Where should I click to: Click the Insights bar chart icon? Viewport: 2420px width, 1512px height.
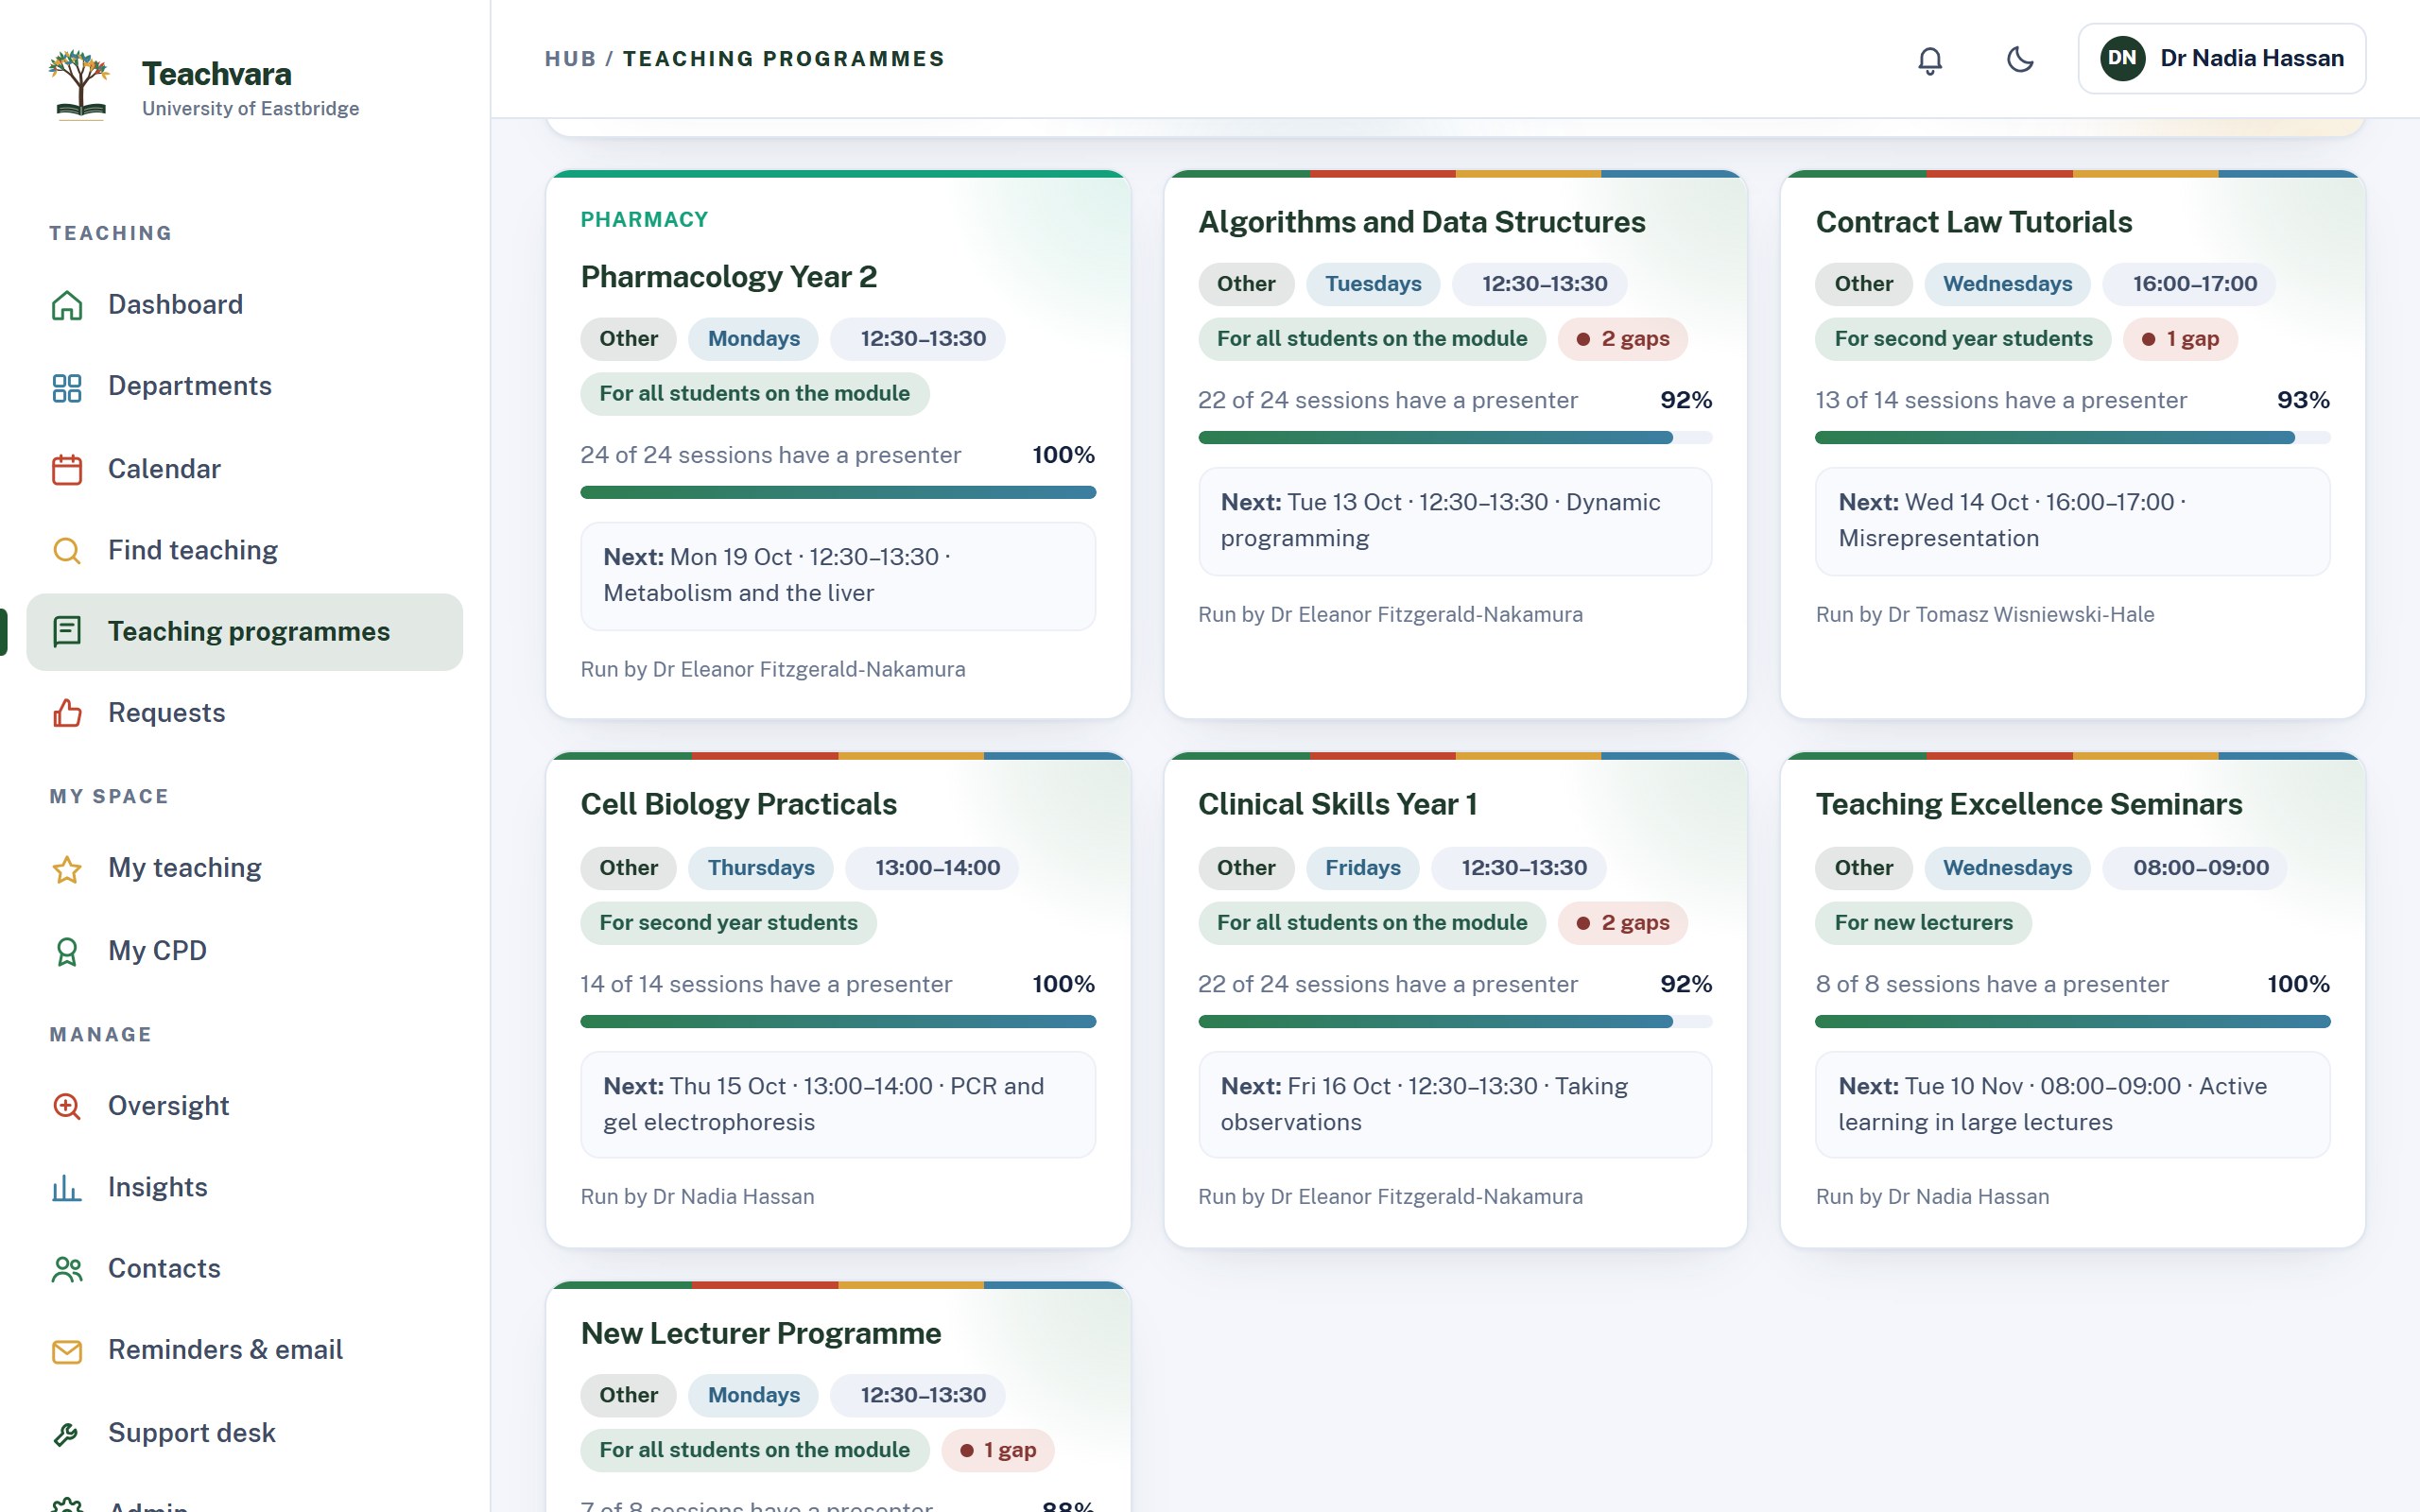(67, 1188)
